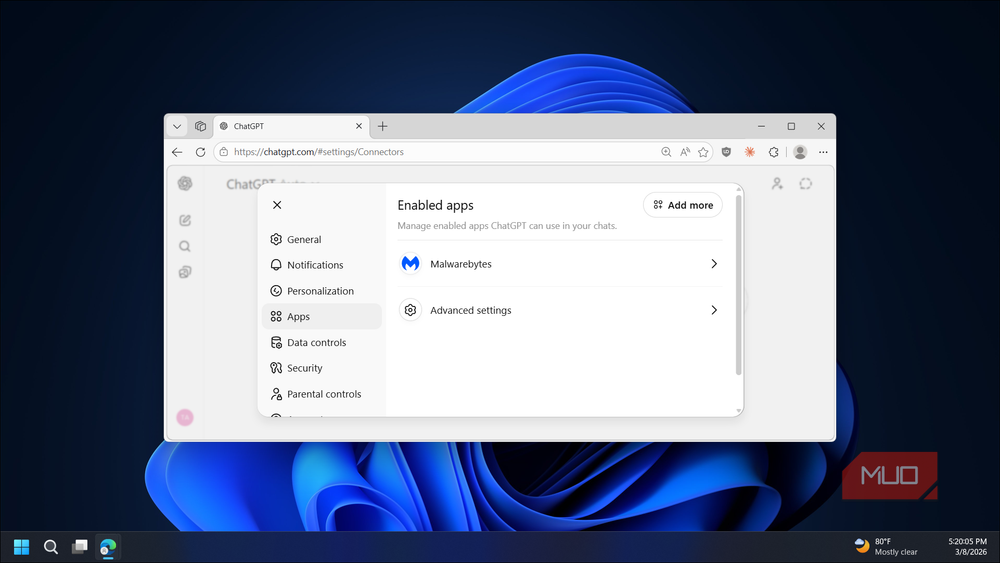Add page to favorites star icon

tap(703, 152)
